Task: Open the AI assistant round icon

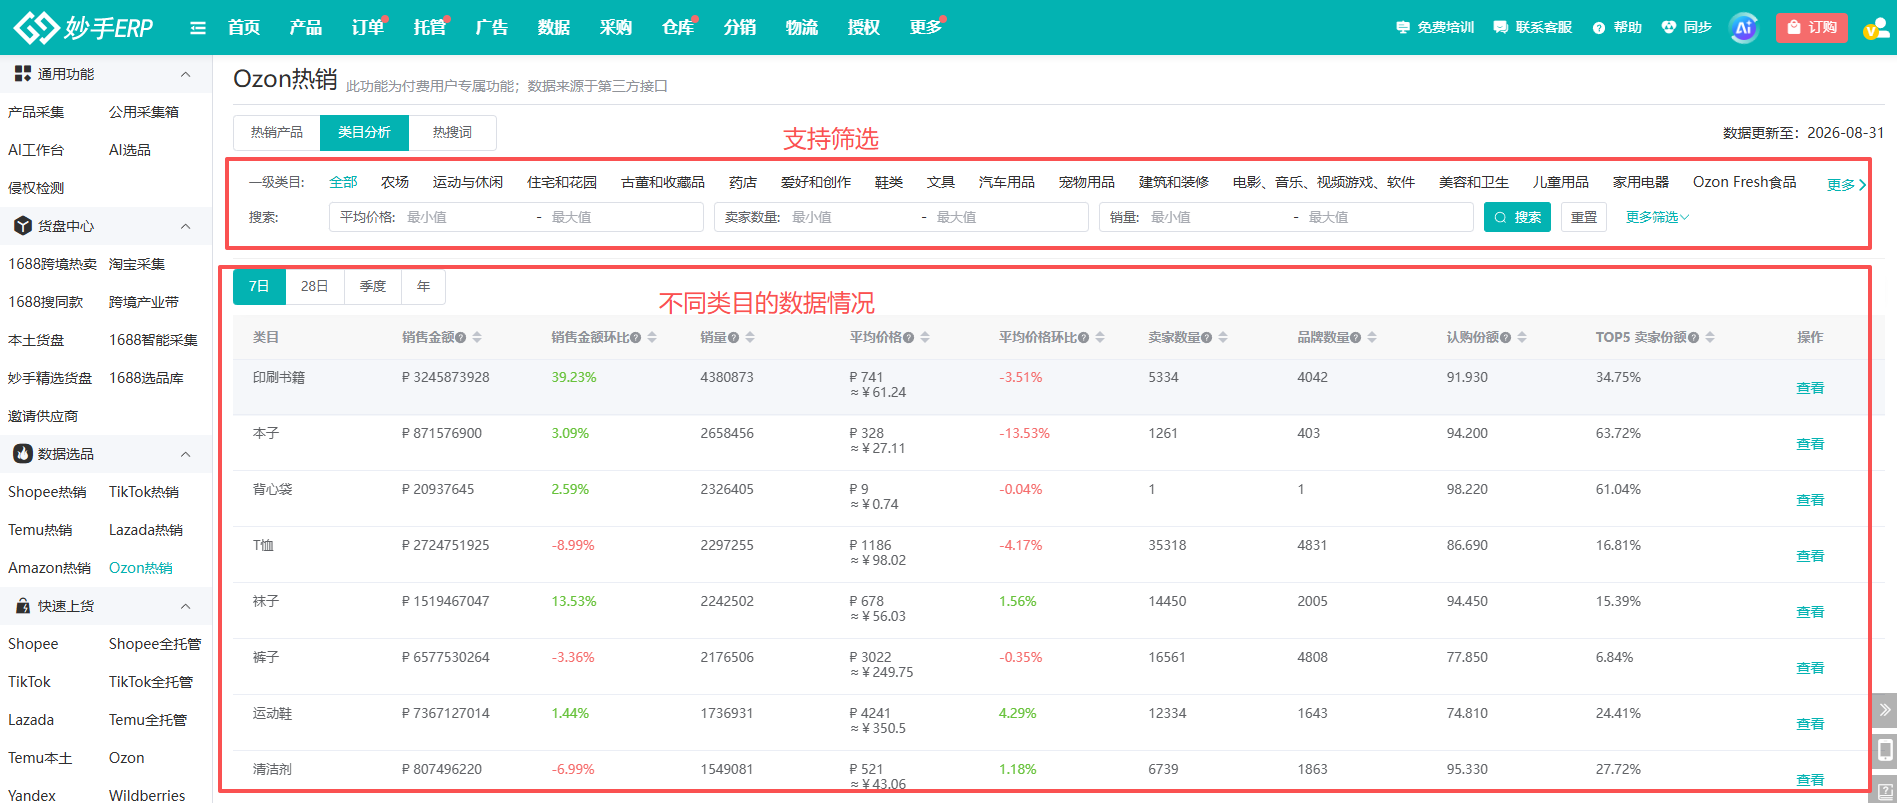Action: [x=1744, y=28]
